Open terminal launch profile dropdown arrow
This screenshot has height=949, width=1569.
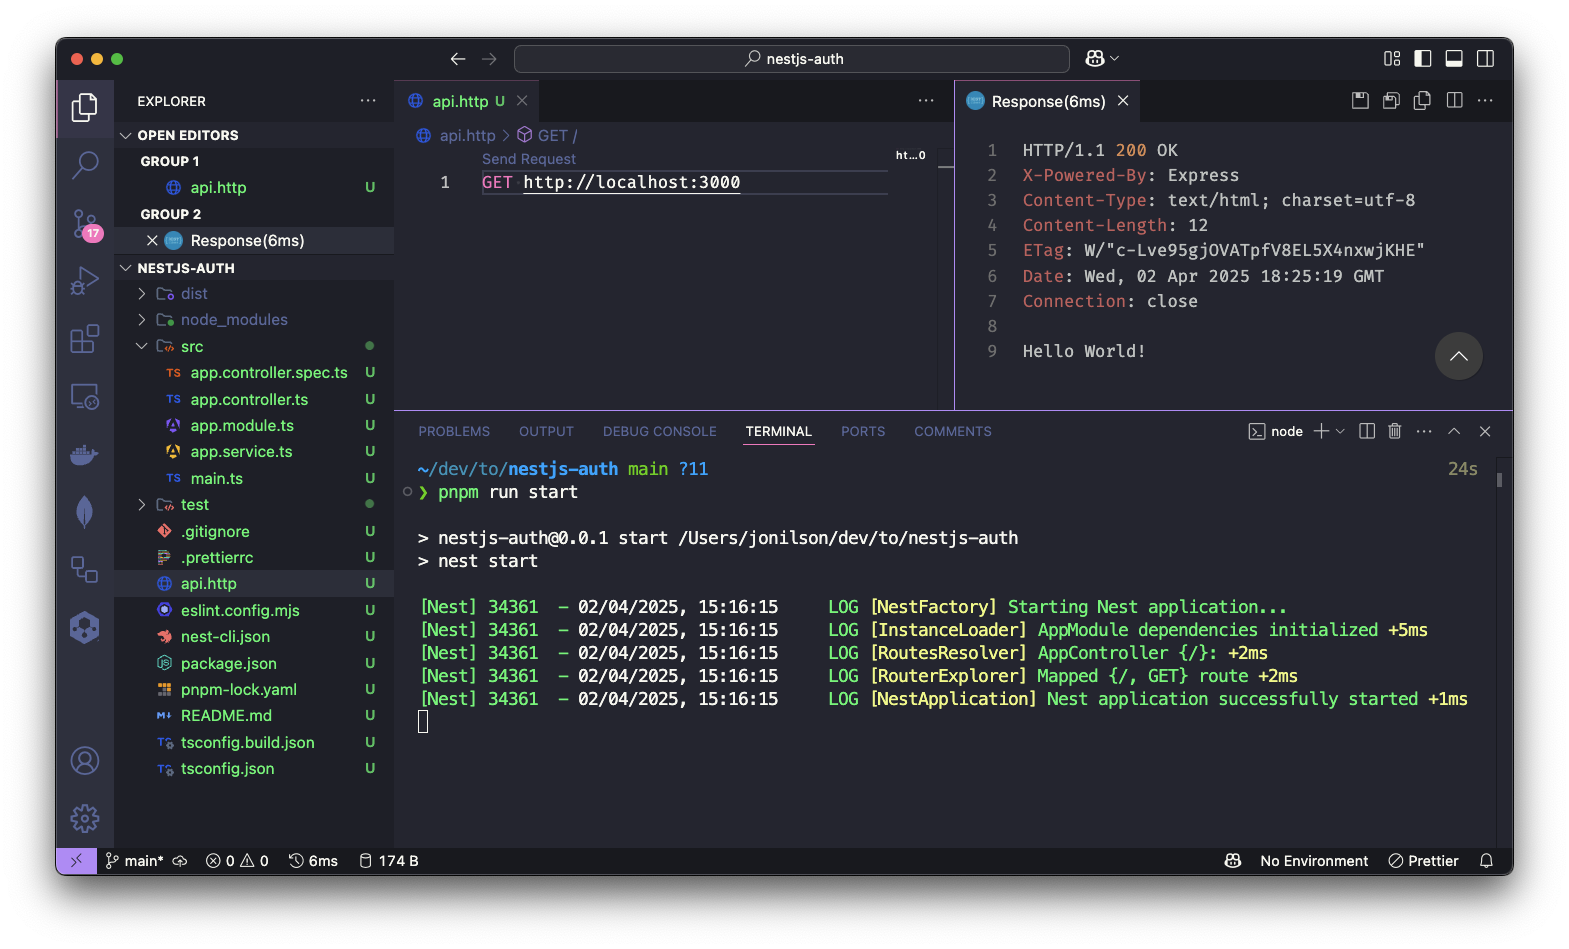coord(1340,431)
